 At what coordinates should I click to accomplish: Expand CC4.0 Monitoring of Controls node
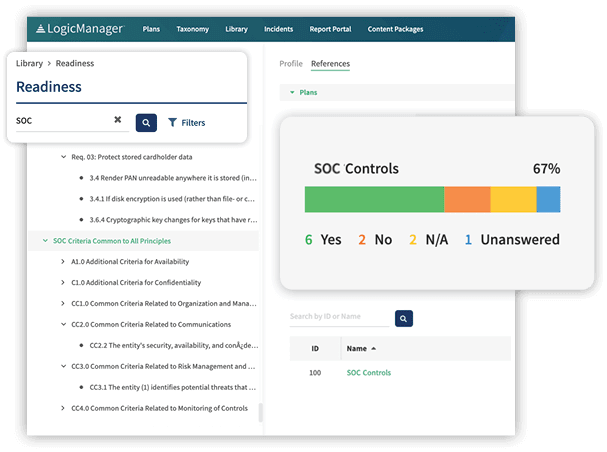click(x=63, y=408)
